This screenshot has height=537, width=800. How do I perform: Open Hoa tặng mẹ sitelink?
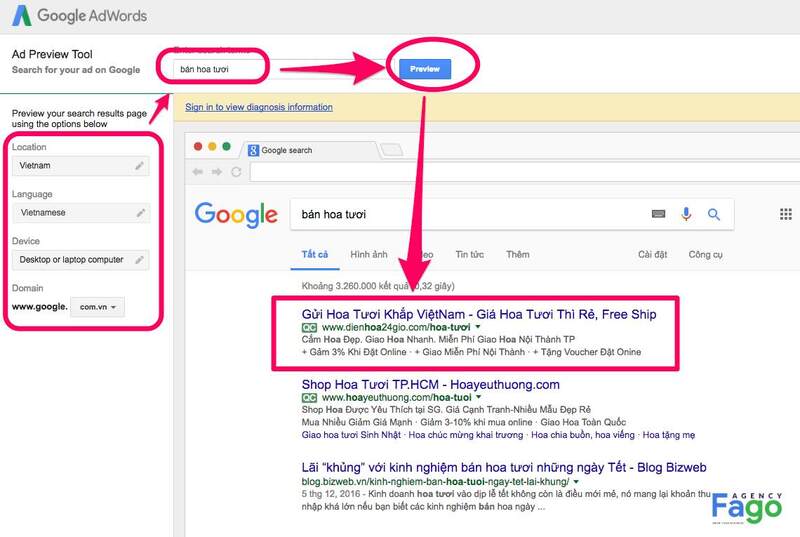point(669,435)
